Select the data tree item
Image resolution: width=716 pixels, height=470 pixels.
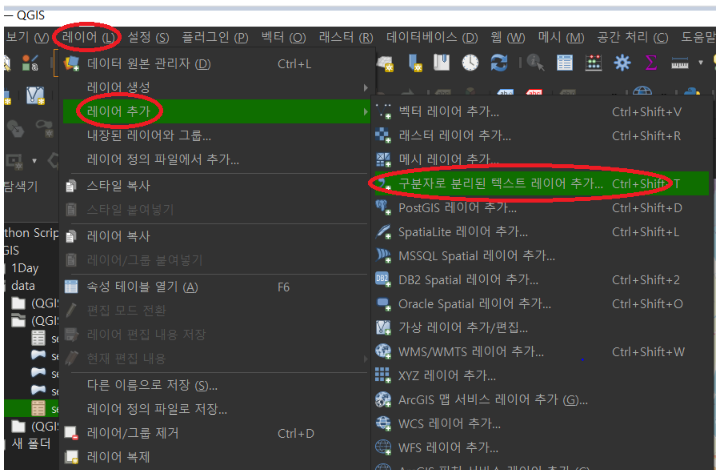23,286
